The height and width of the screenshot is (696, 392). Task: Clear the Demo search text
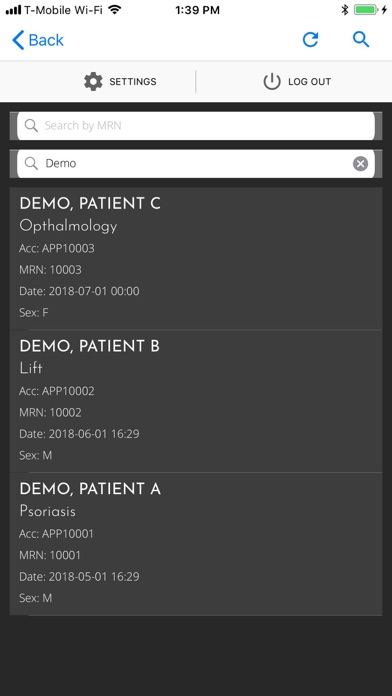360,164
